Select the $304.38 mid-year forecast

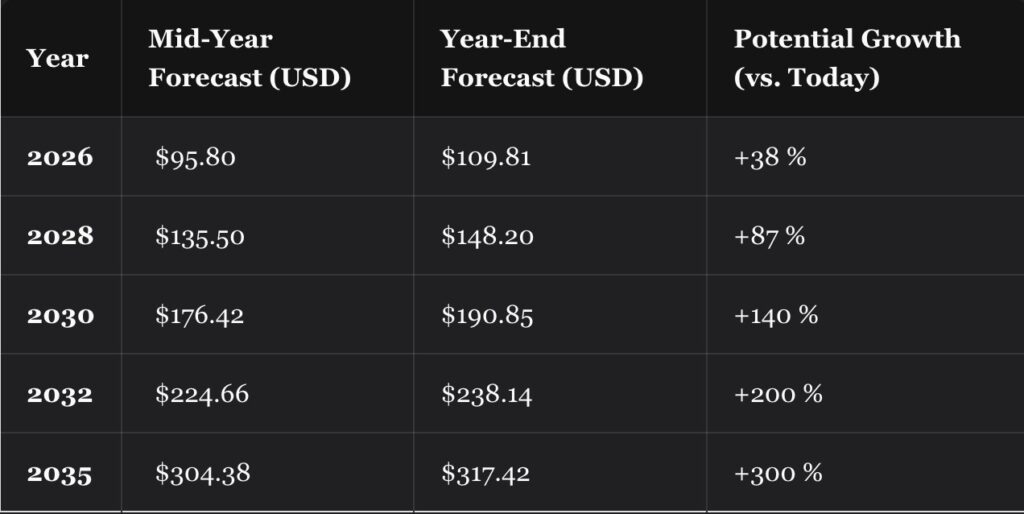pyautogui.click(x=202, y=473)
